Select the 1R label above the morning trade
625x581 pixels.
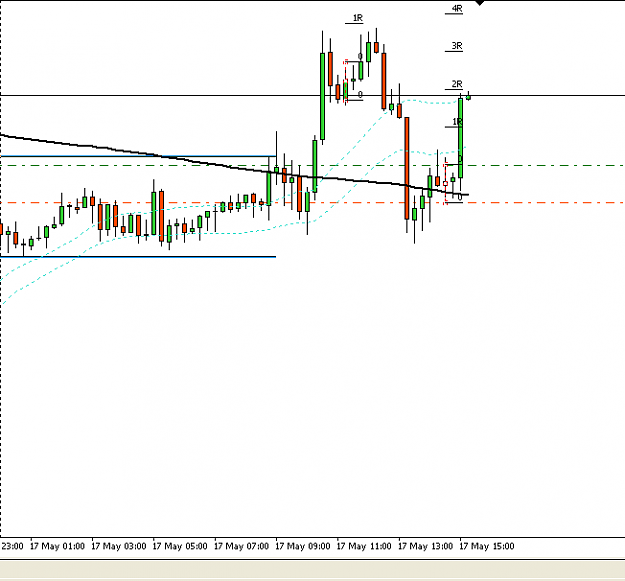pos(358,18)
